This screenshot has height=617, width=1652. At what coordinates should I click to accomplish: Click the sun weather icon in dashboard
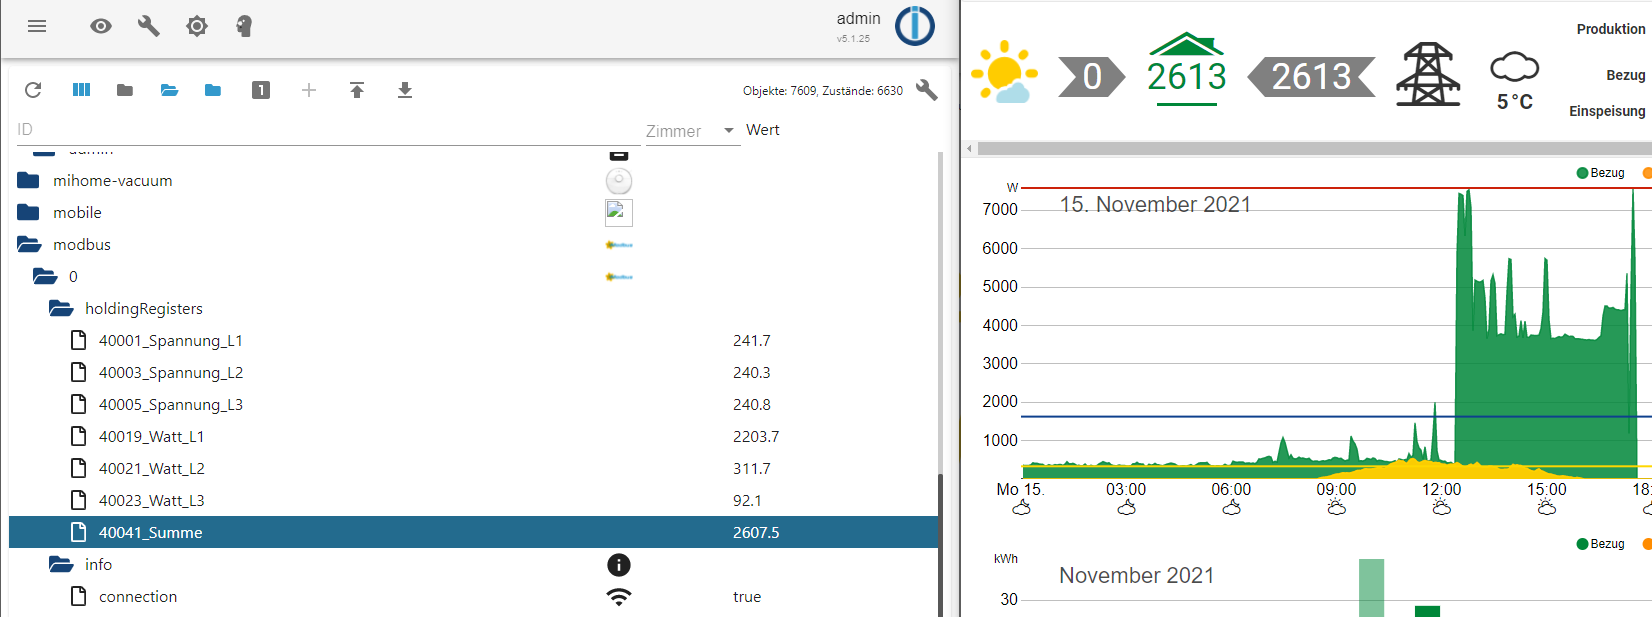point(1004,72)
